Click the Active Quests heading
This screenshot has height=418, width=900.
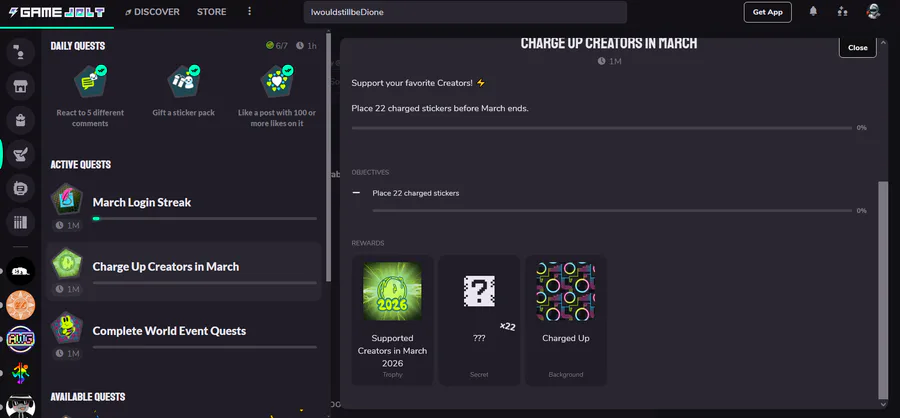tap(80, 165)
